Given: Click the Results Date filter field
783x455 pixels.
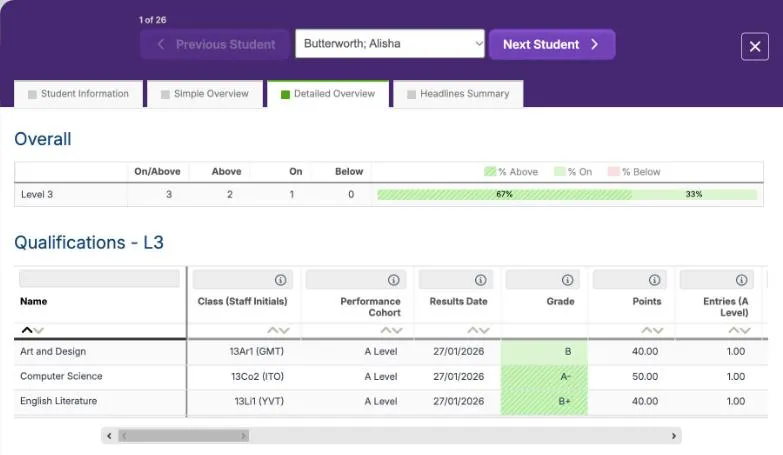Looking at the screenshot, I should click(455, 280).
